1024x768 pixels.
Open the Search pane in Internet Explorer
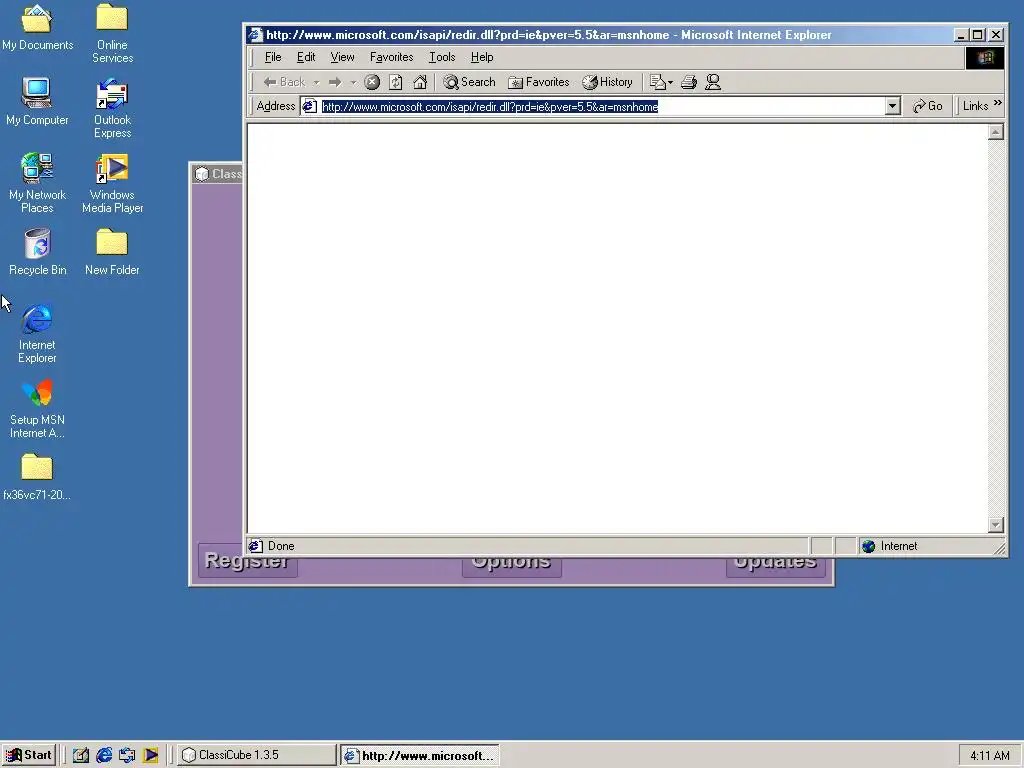[x=470, y=82]
